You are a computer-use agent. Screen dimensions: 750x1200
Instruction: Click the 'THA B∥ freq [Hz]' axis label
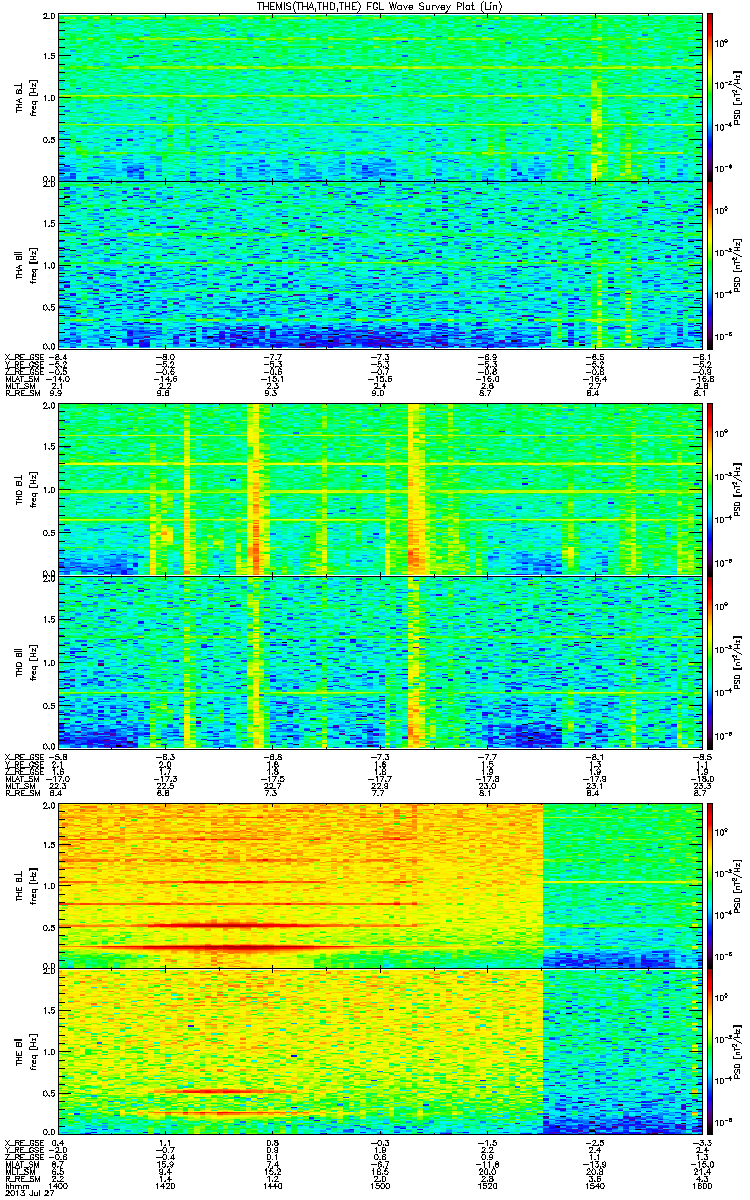pos(24,265)
